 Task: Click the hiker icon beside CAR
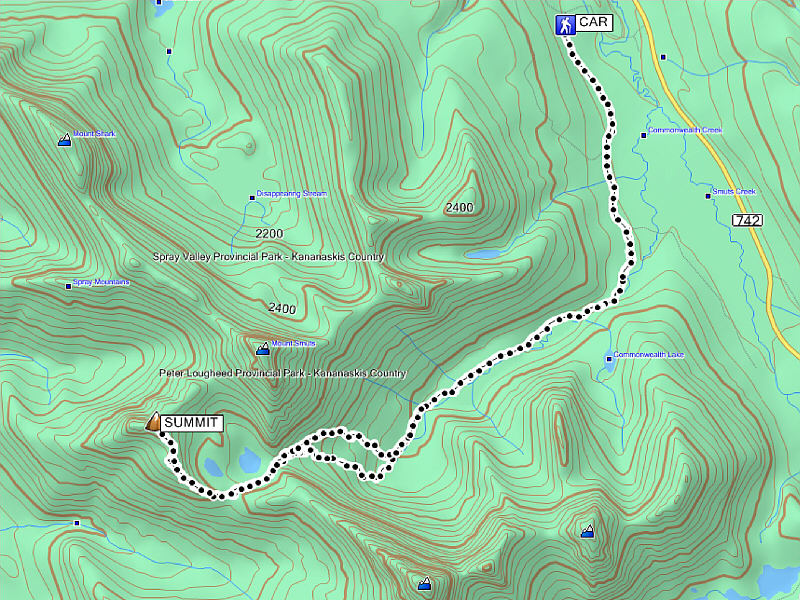[565, 25]
